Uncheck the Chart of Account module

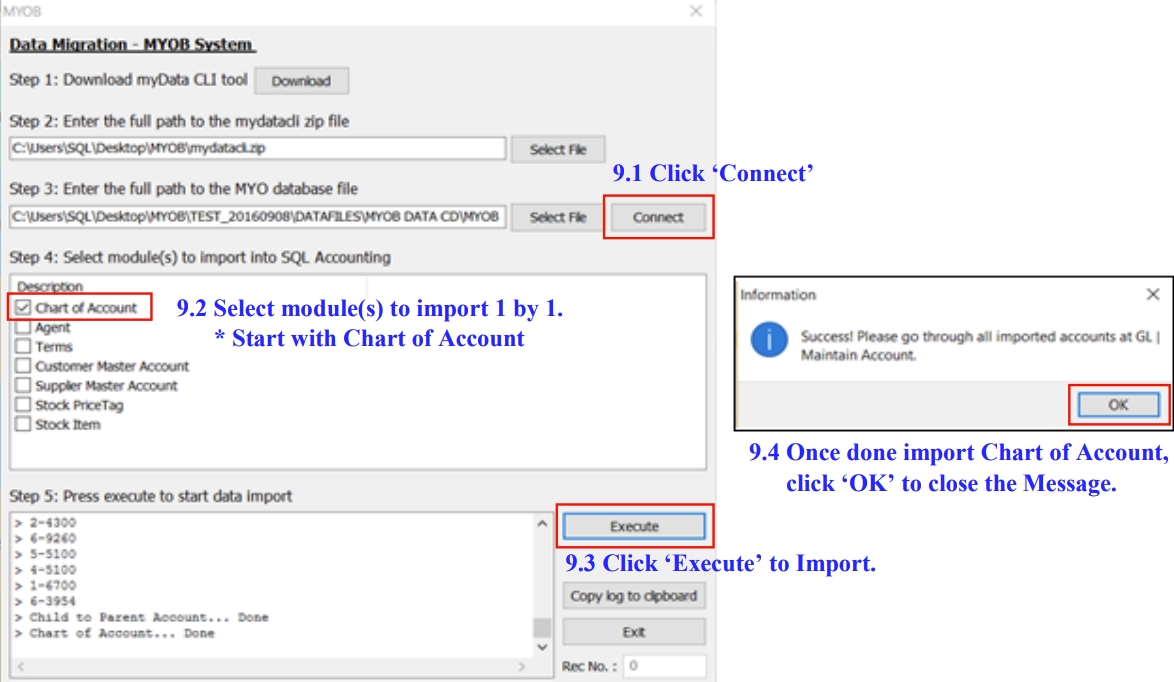[24, 308]
